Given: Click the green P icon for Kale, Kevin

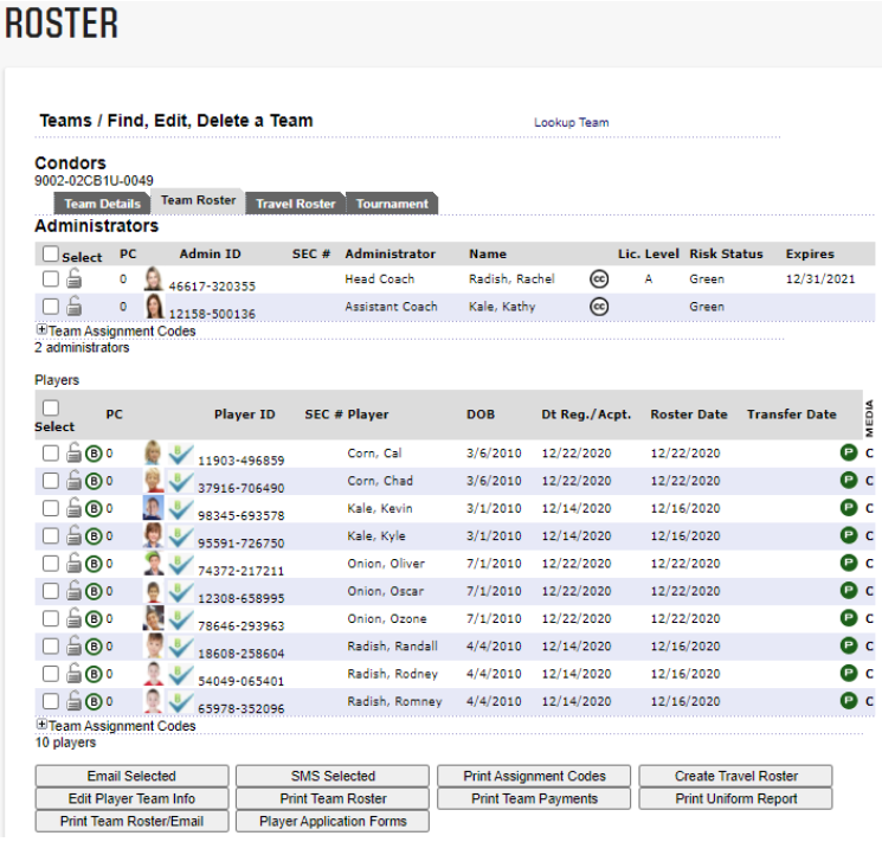Looking at the screenshot, I should 849,508.
